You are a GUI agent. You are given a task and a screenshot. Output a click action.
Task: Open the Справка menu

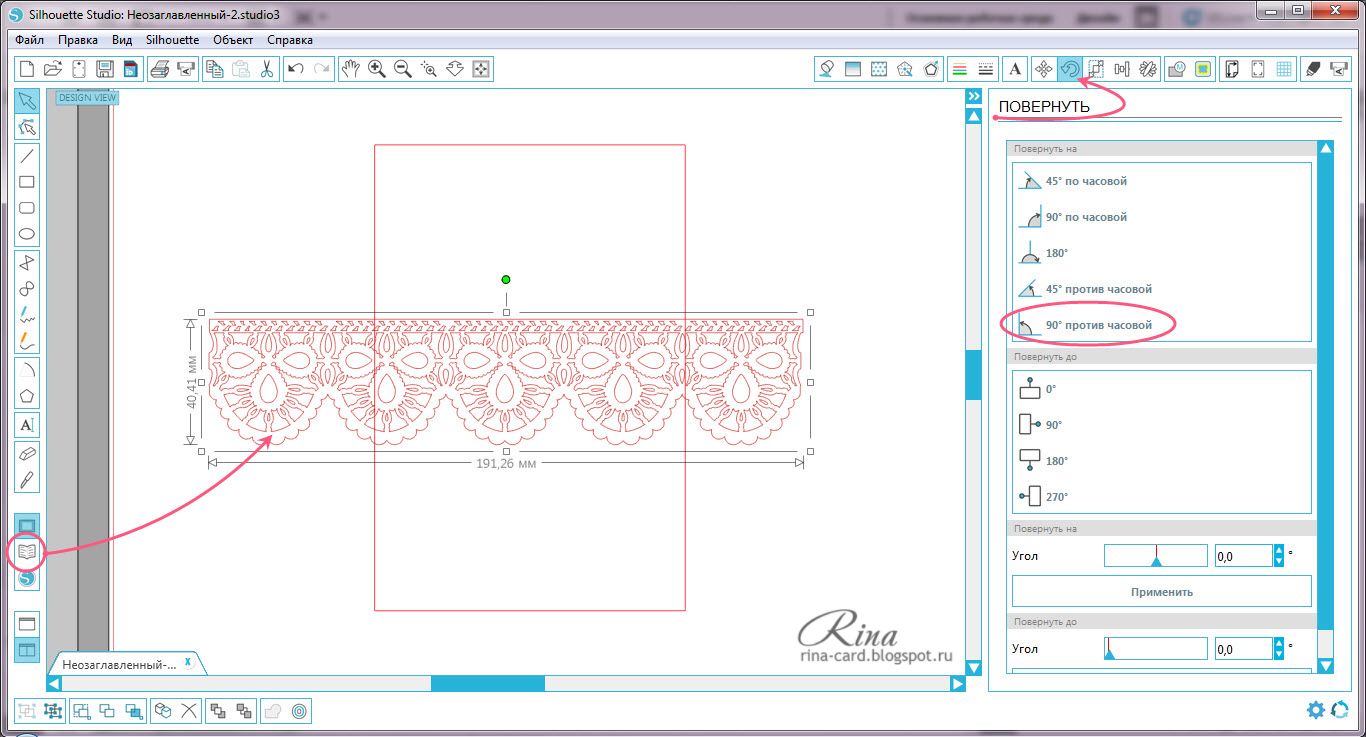coord(290,40)
